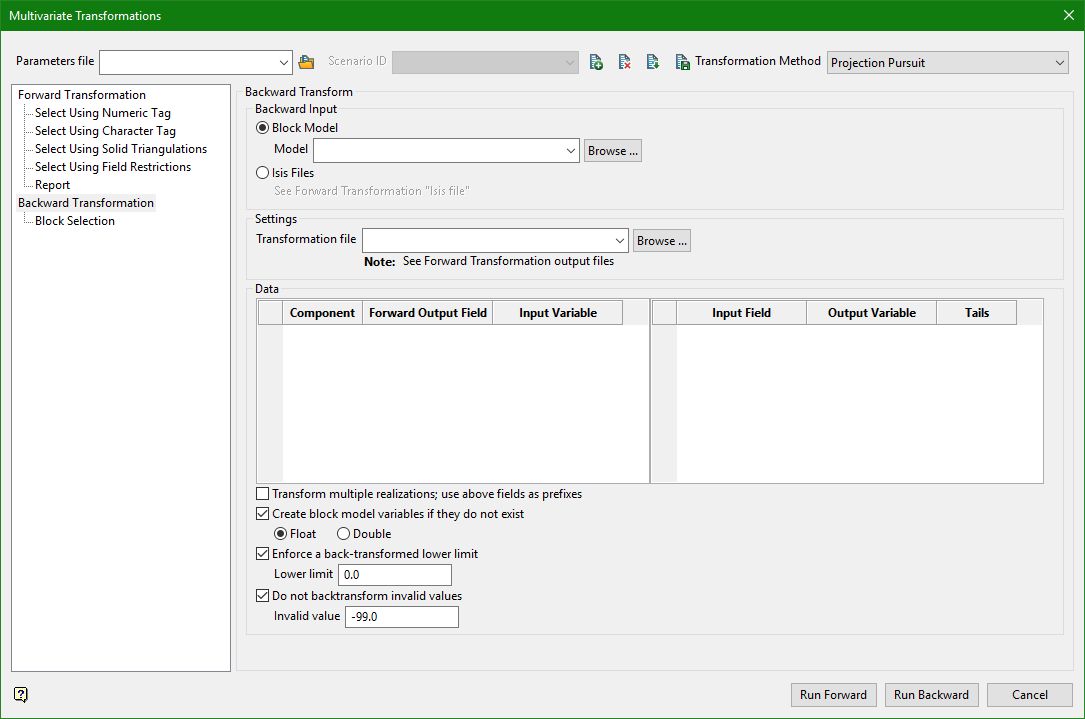1085x719 pixels.
Task: Expand the Parameters file dropdown
Action: coord(284,63)
